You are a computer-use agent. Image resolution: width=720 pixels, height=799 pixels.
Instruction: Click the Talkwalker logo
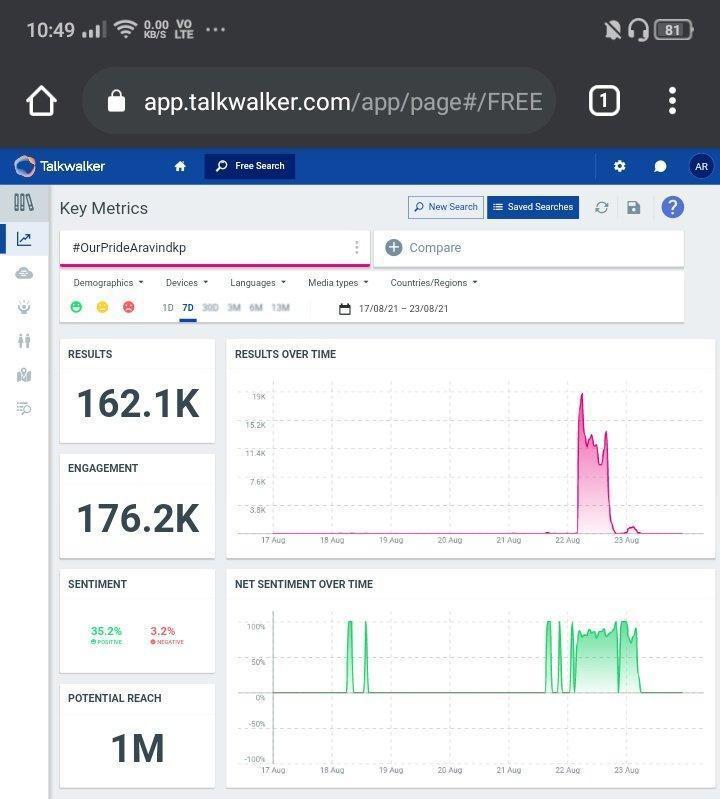[60, 166]
